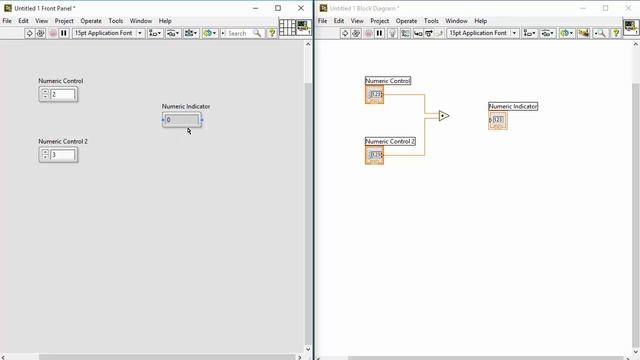The image size is (640, 360).
Task: Click the connector pane grid icon
Action: [287, 27]
